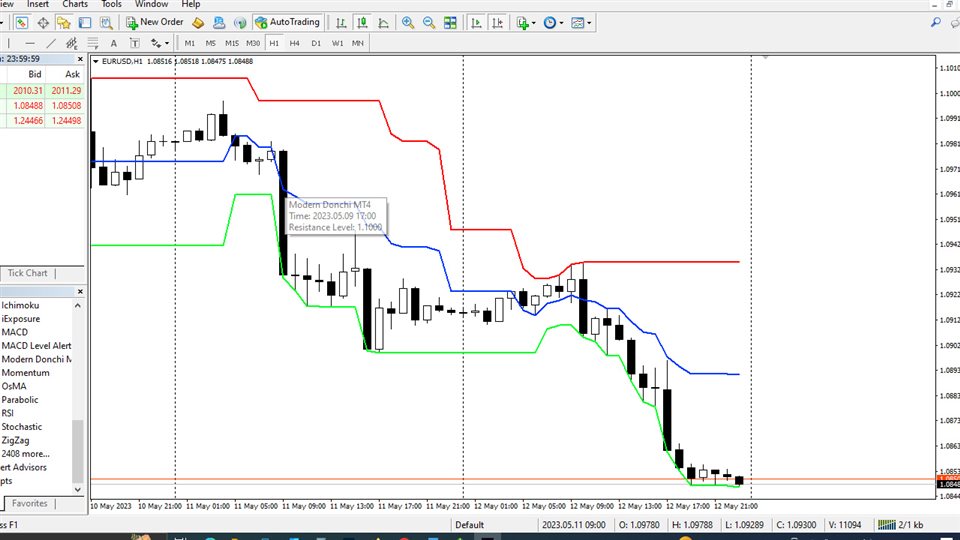Select the text label tool

[113, 43]
